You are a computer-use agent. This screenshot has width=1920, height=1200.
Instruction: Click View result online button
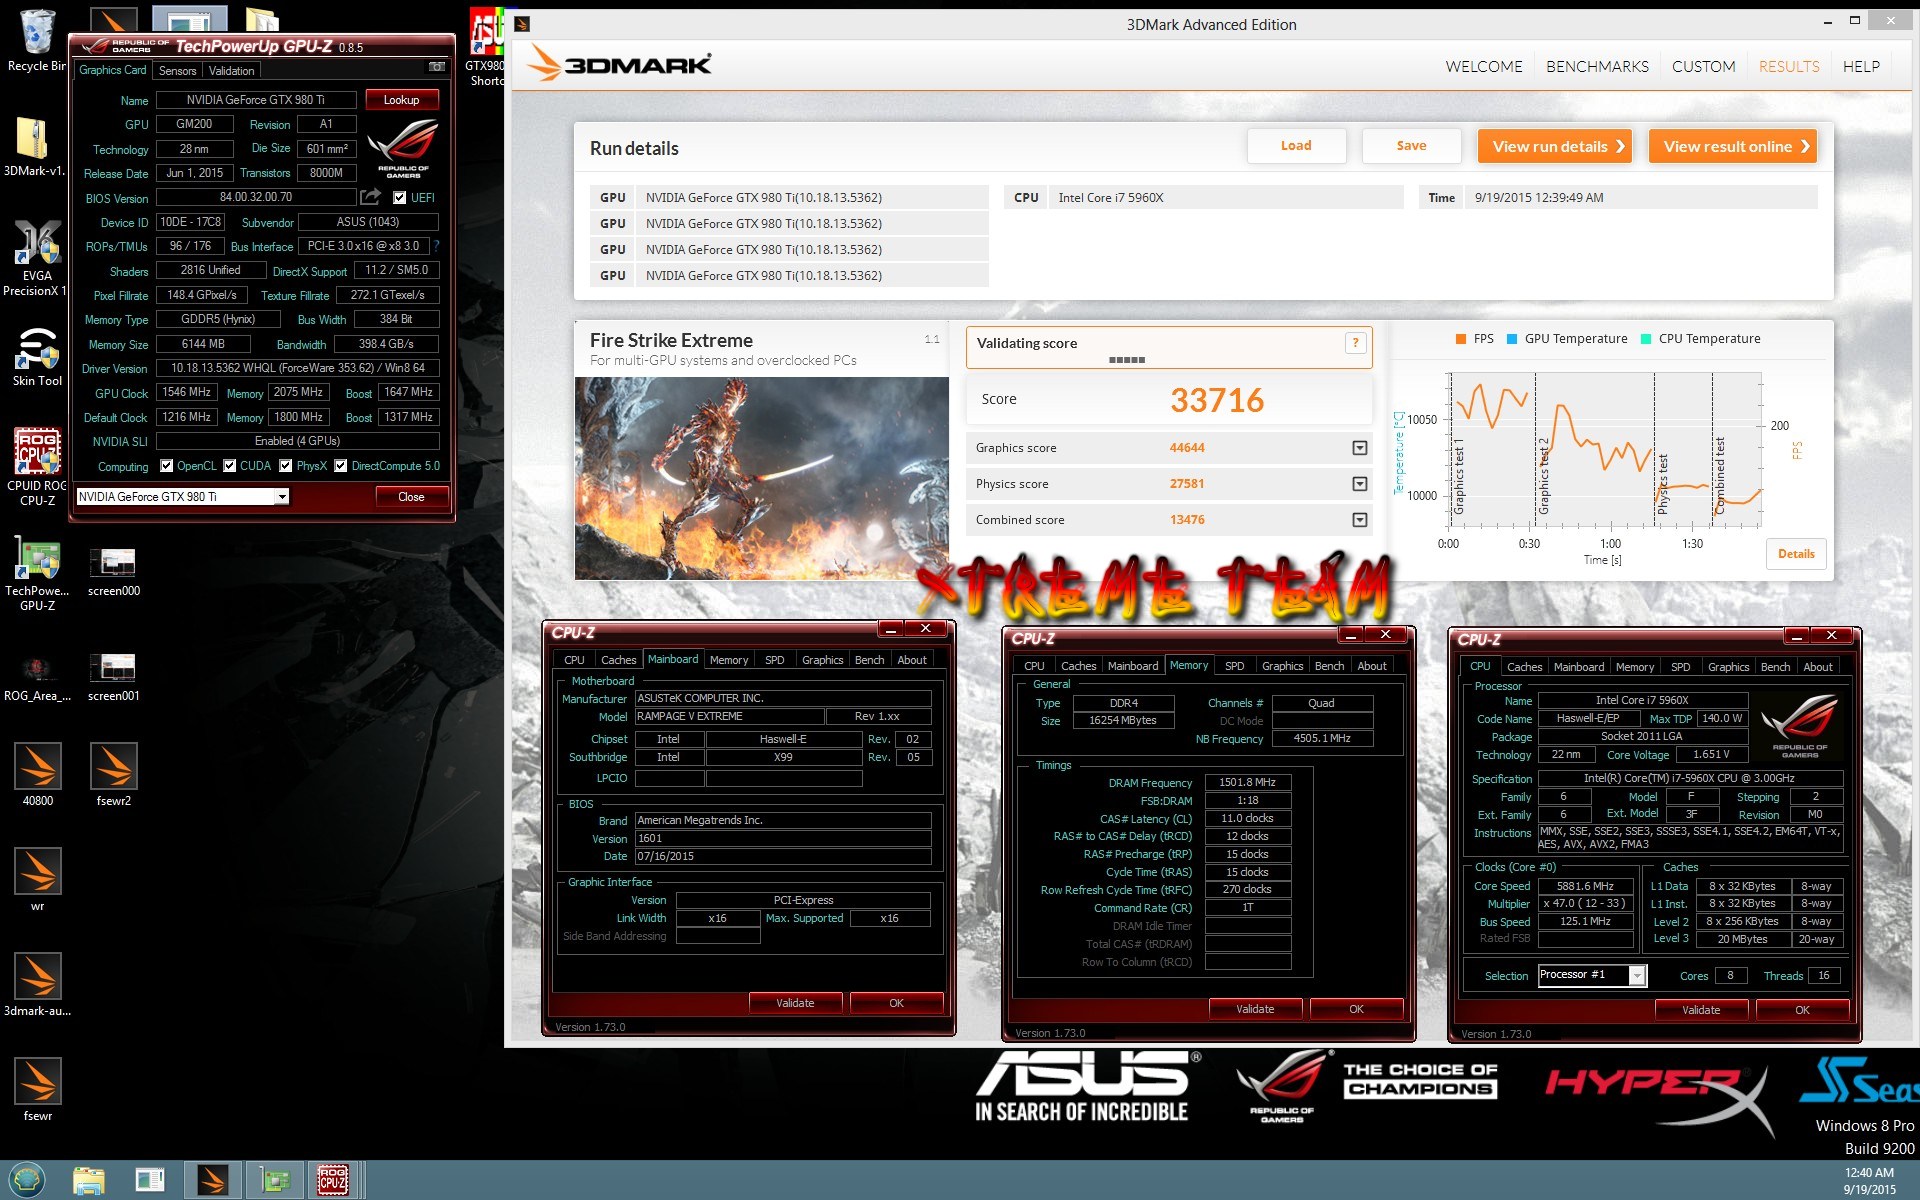(1732, 146)
